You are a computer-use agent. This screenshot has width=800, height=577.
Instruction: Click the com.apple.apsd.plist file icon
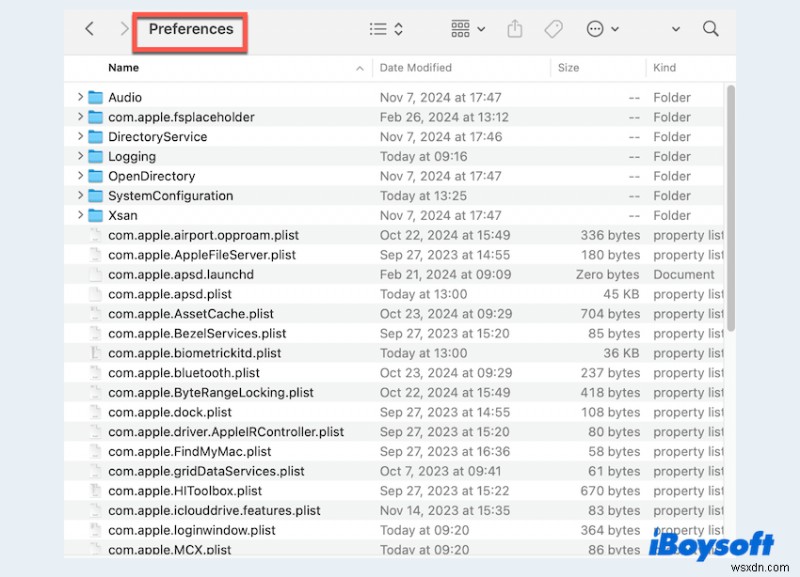click(95, 294)
